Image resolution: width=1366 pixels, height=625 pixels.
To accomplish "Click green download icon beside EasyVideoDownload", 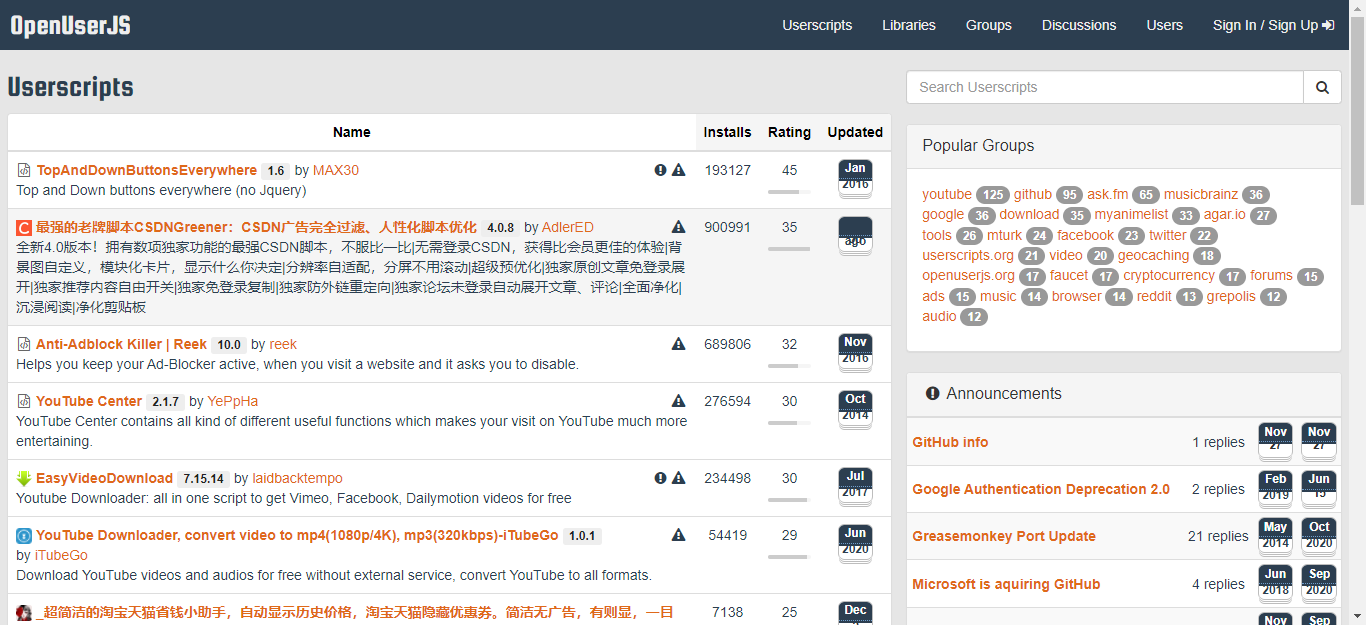I will (24, 478).
